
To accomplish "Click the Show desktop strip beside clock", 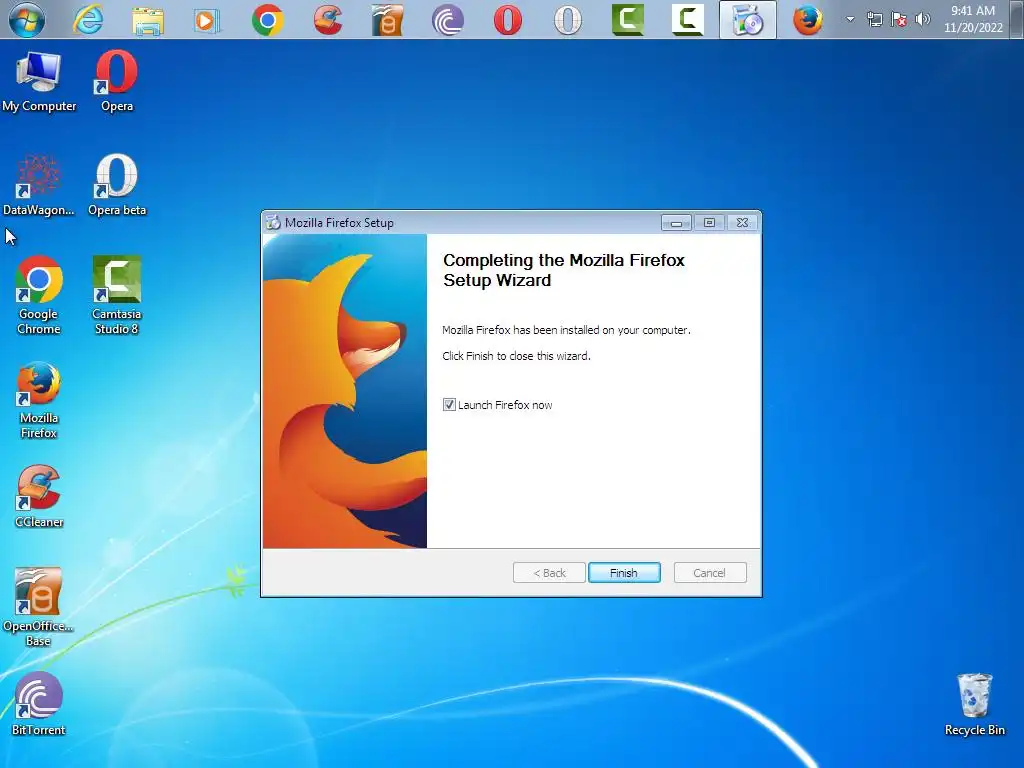I will 1017,19.
